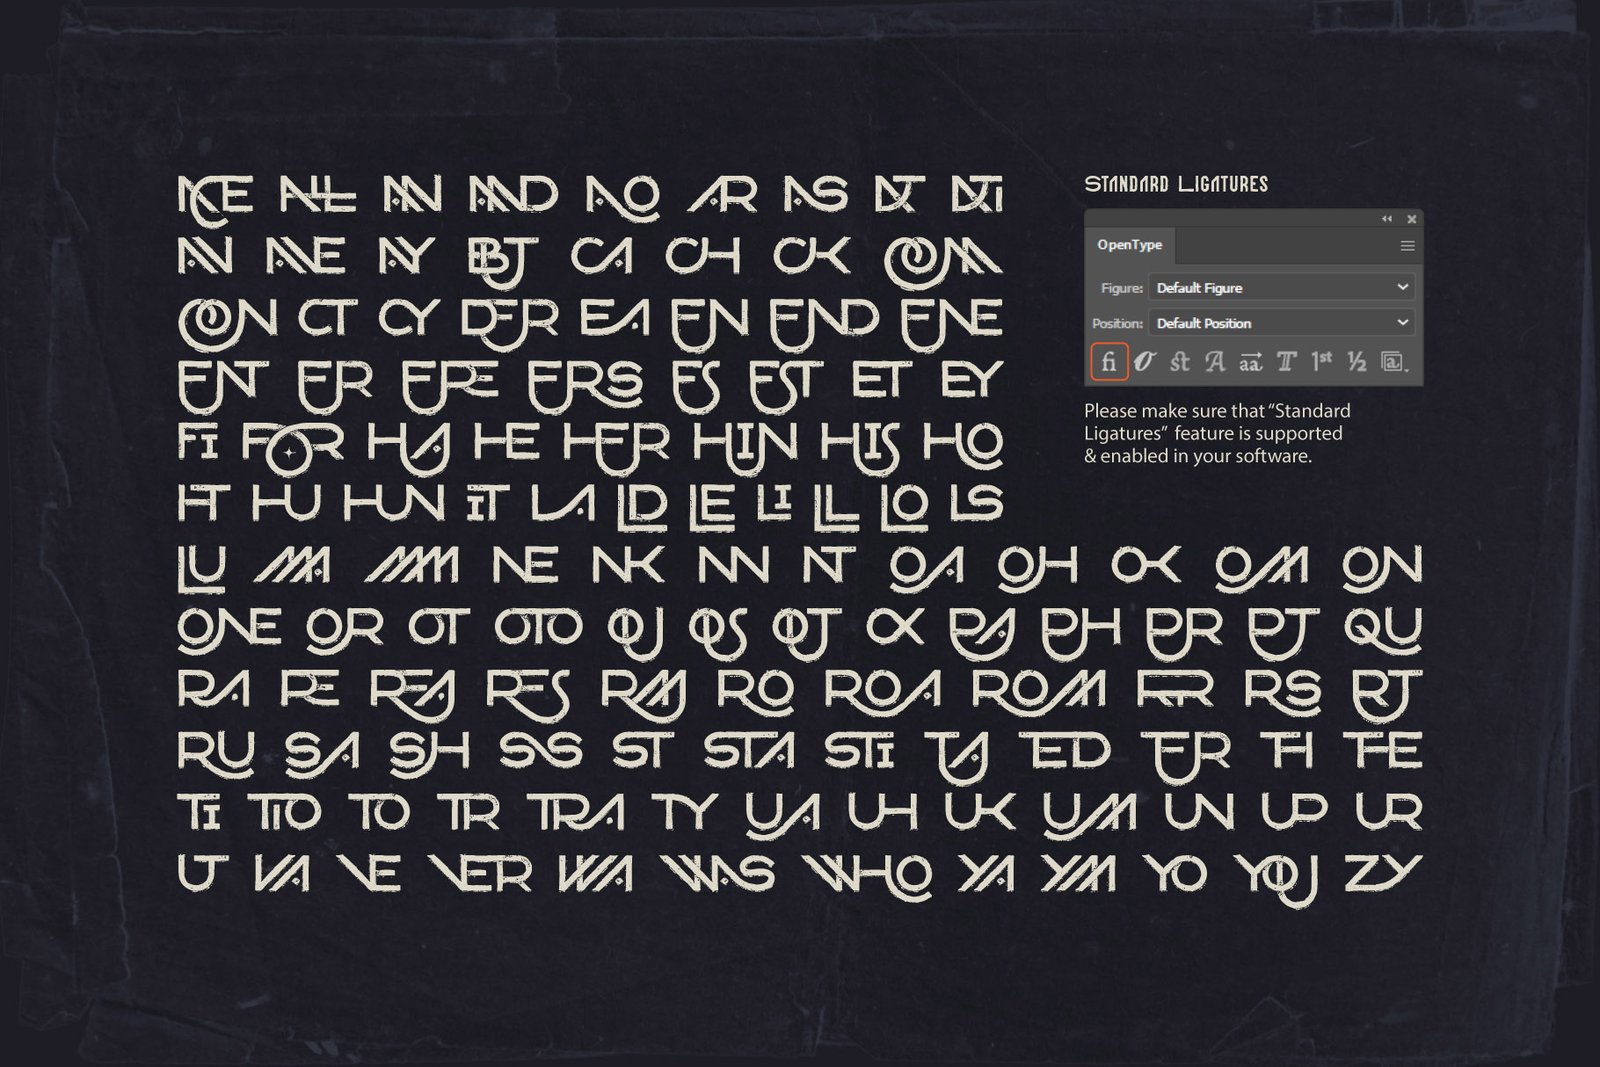Turn on Discretionary Ligatures st icon

pos(1180,362)
